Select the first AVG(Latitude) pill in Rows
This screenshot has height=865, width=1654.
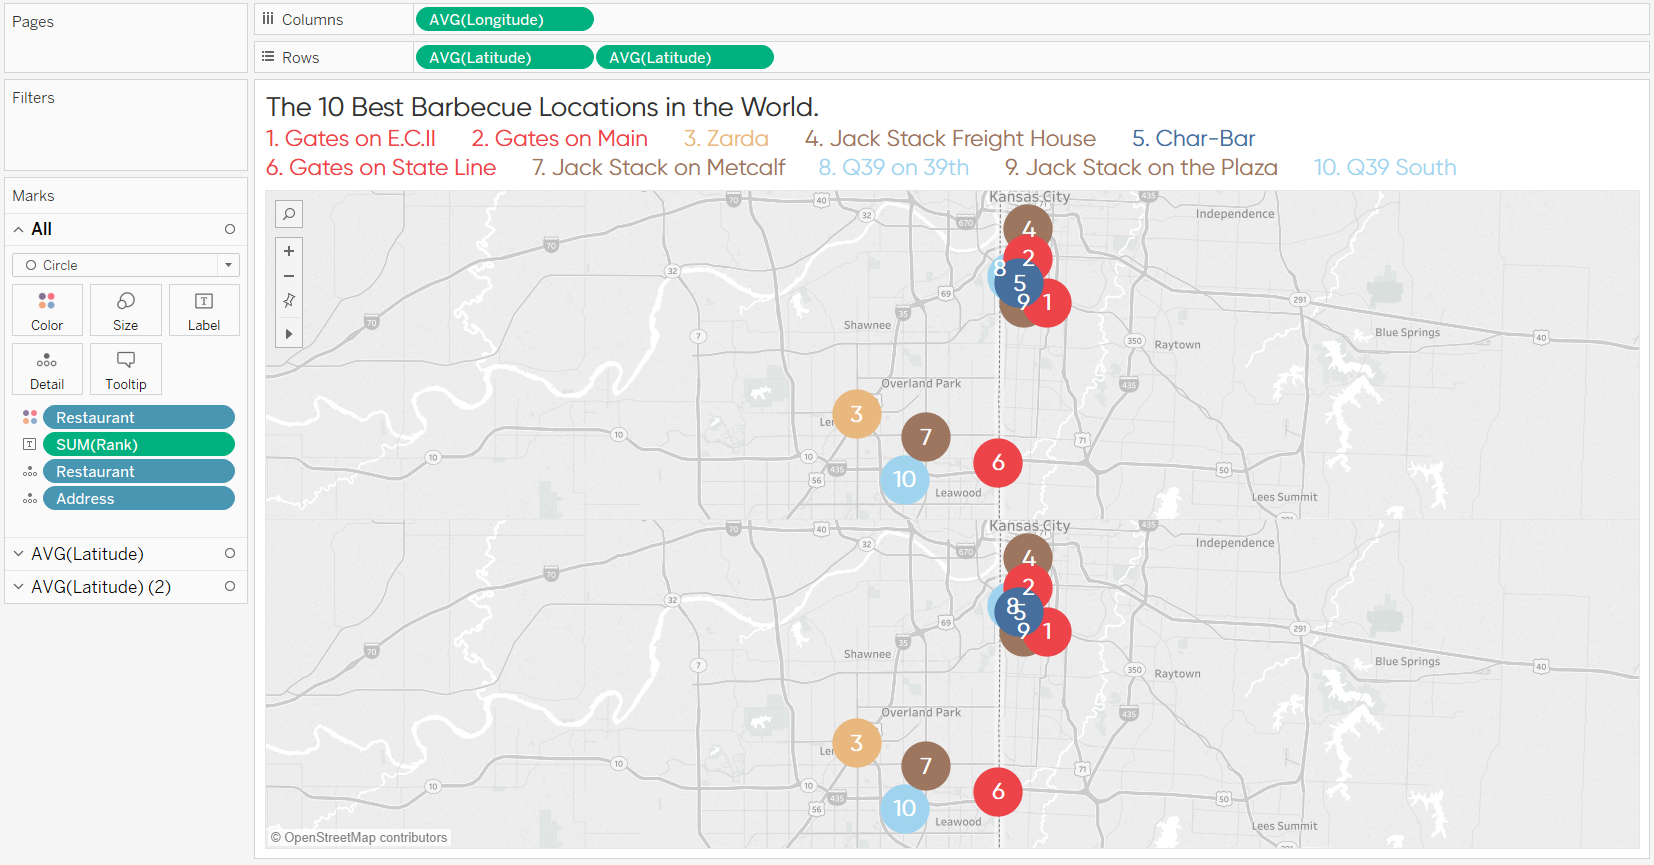coord(504,57)
